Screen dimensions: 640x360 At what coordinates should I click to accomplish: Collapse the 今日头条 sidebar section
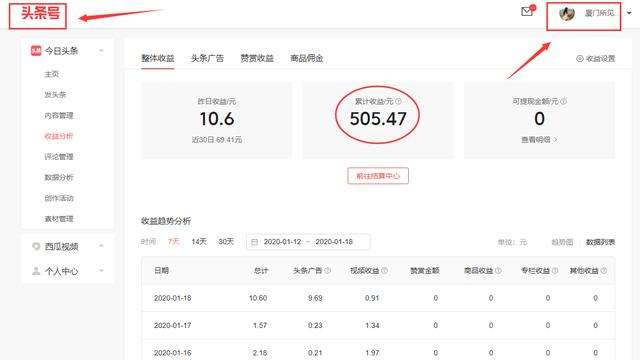coord(101,51)
